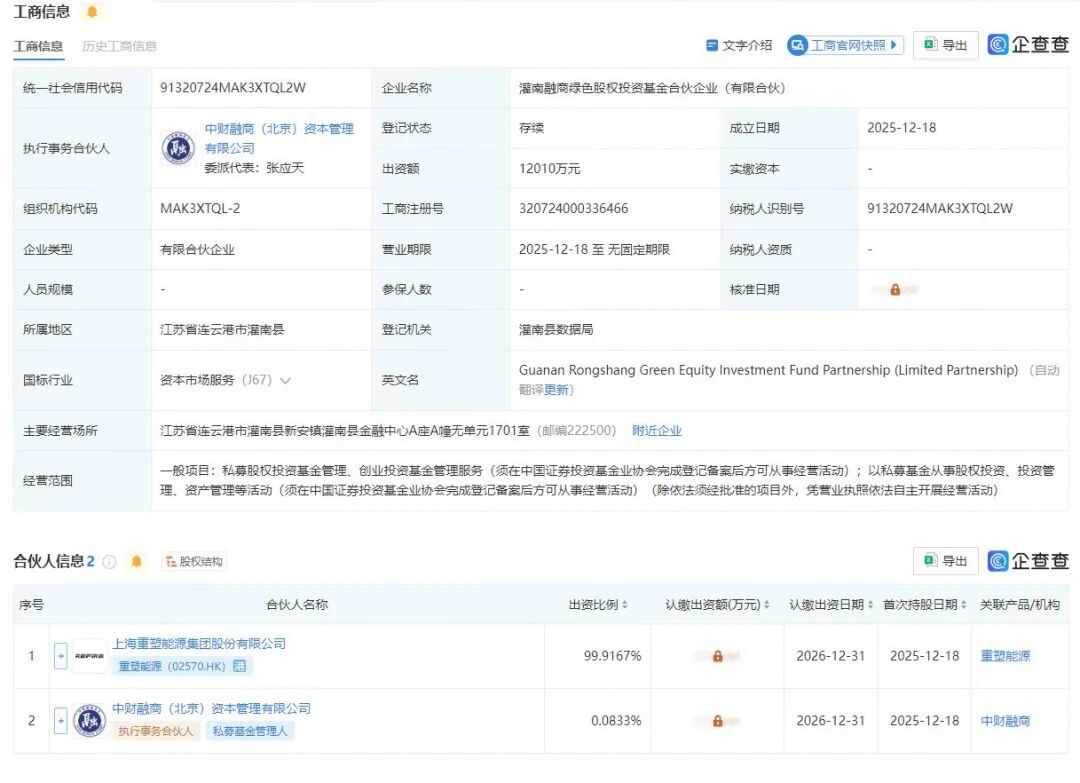Click the 上海重塑能源 company logo thumbnail

pos(89,656)
